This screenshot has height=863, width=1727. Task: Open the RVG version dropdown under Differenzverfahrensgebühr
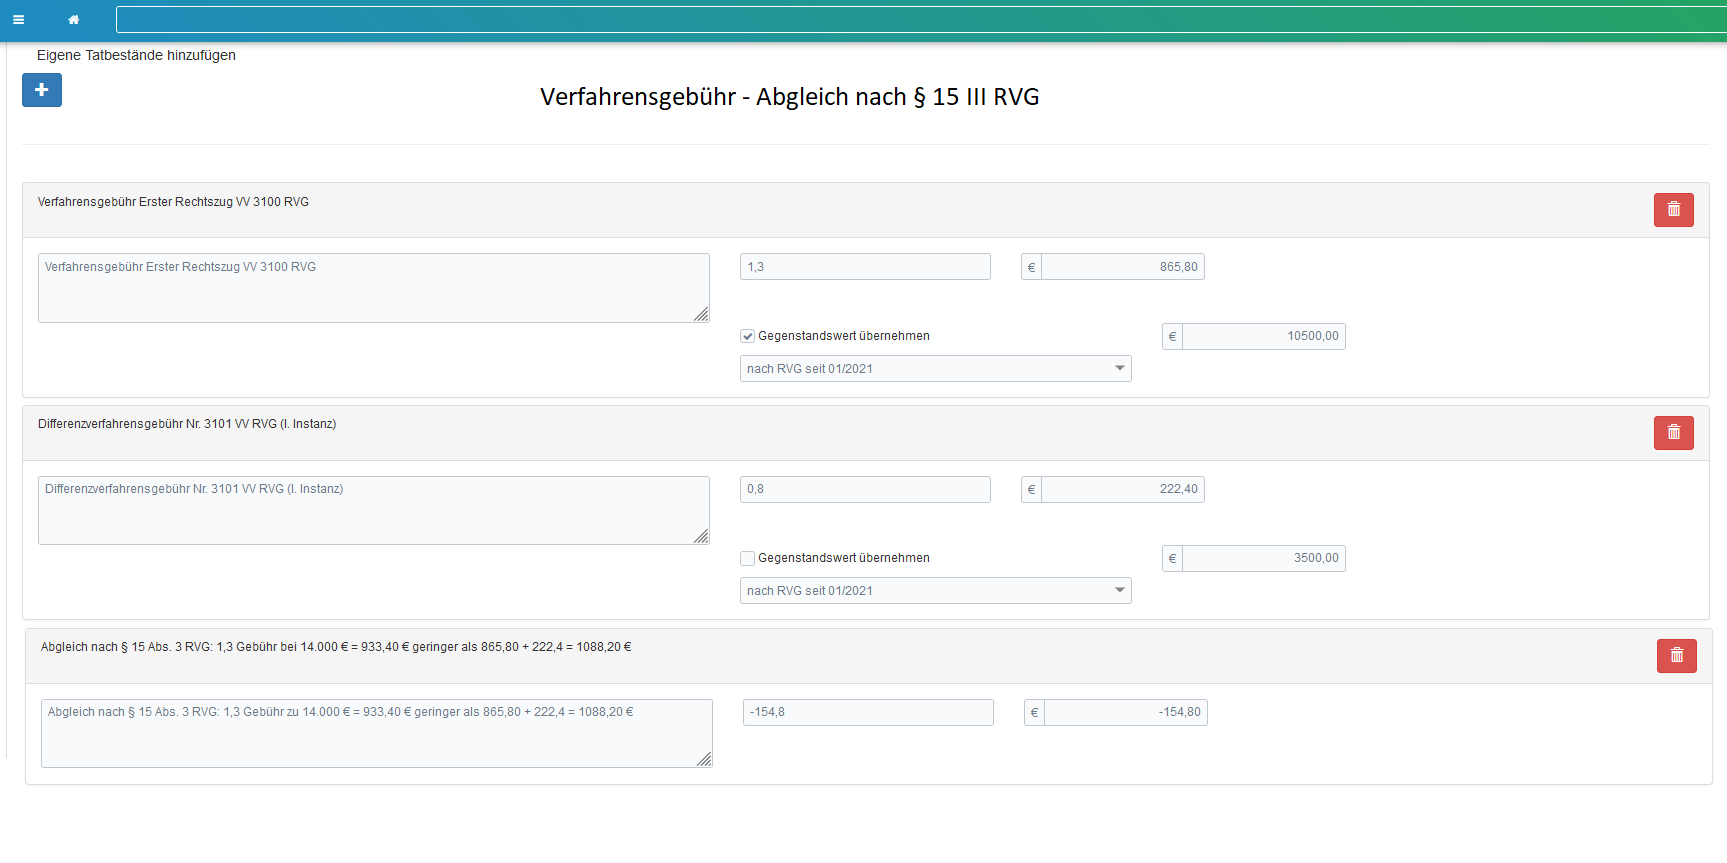point(935,591)
